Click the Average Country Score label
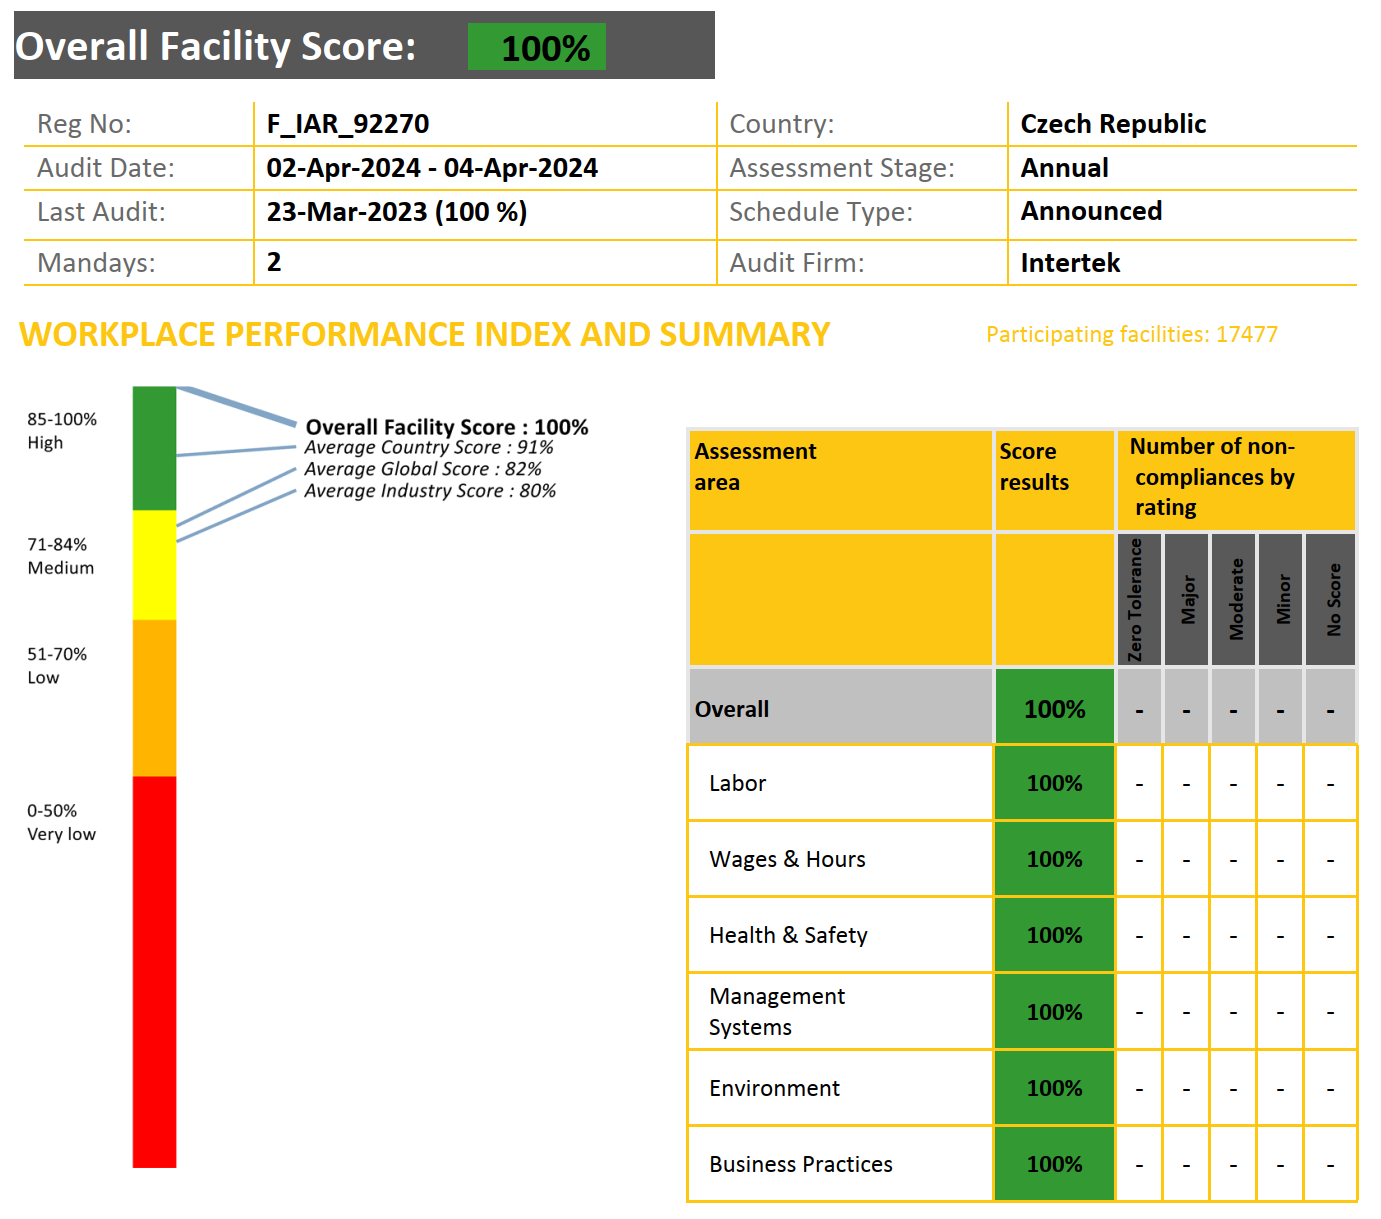The width and height of the screenshot is (1381, 1219). tap(428, 448)
